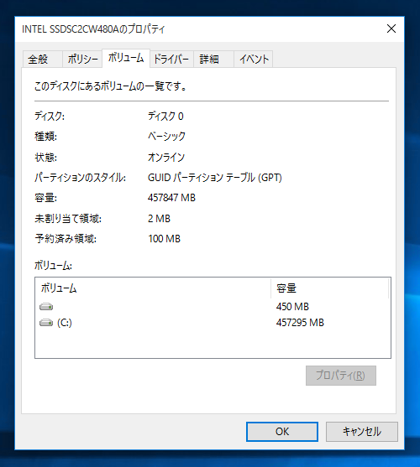Switch to the 詳細 tab

[213, 59]
